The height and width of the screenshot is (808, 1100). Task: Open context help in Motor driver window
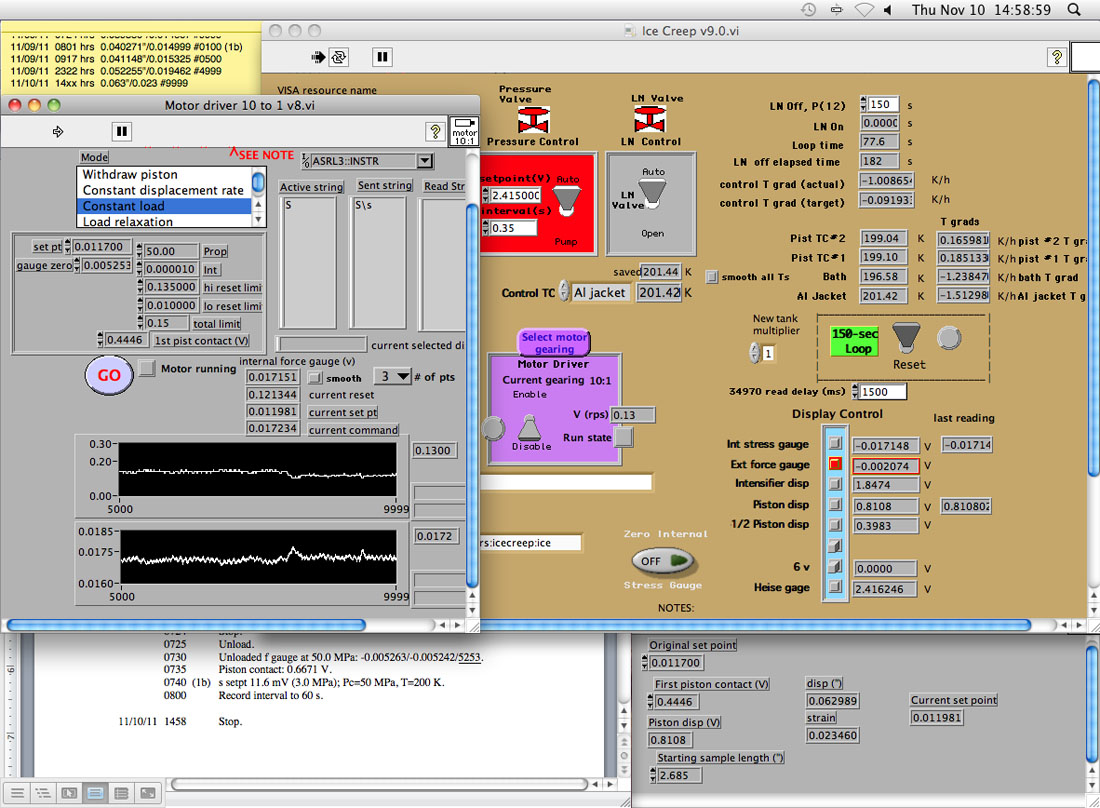tap(434, 131)
